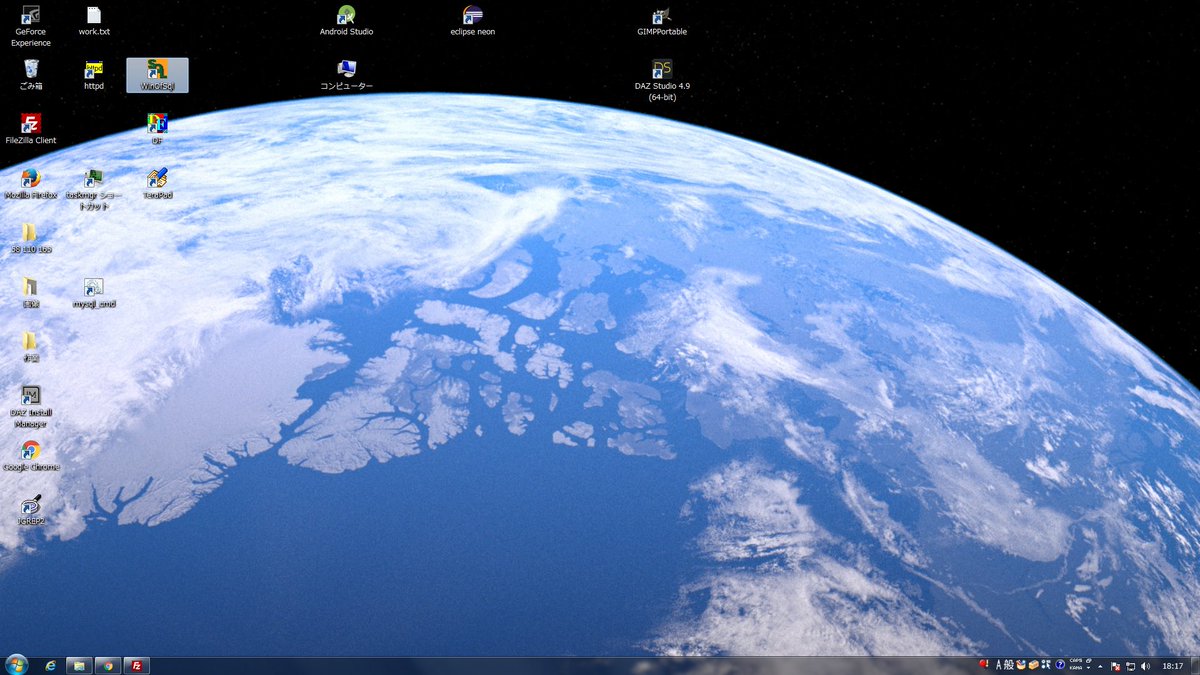Launch the Android Studio shortcut
This screenshot has height=675, width=1200.
pos(346,21)
